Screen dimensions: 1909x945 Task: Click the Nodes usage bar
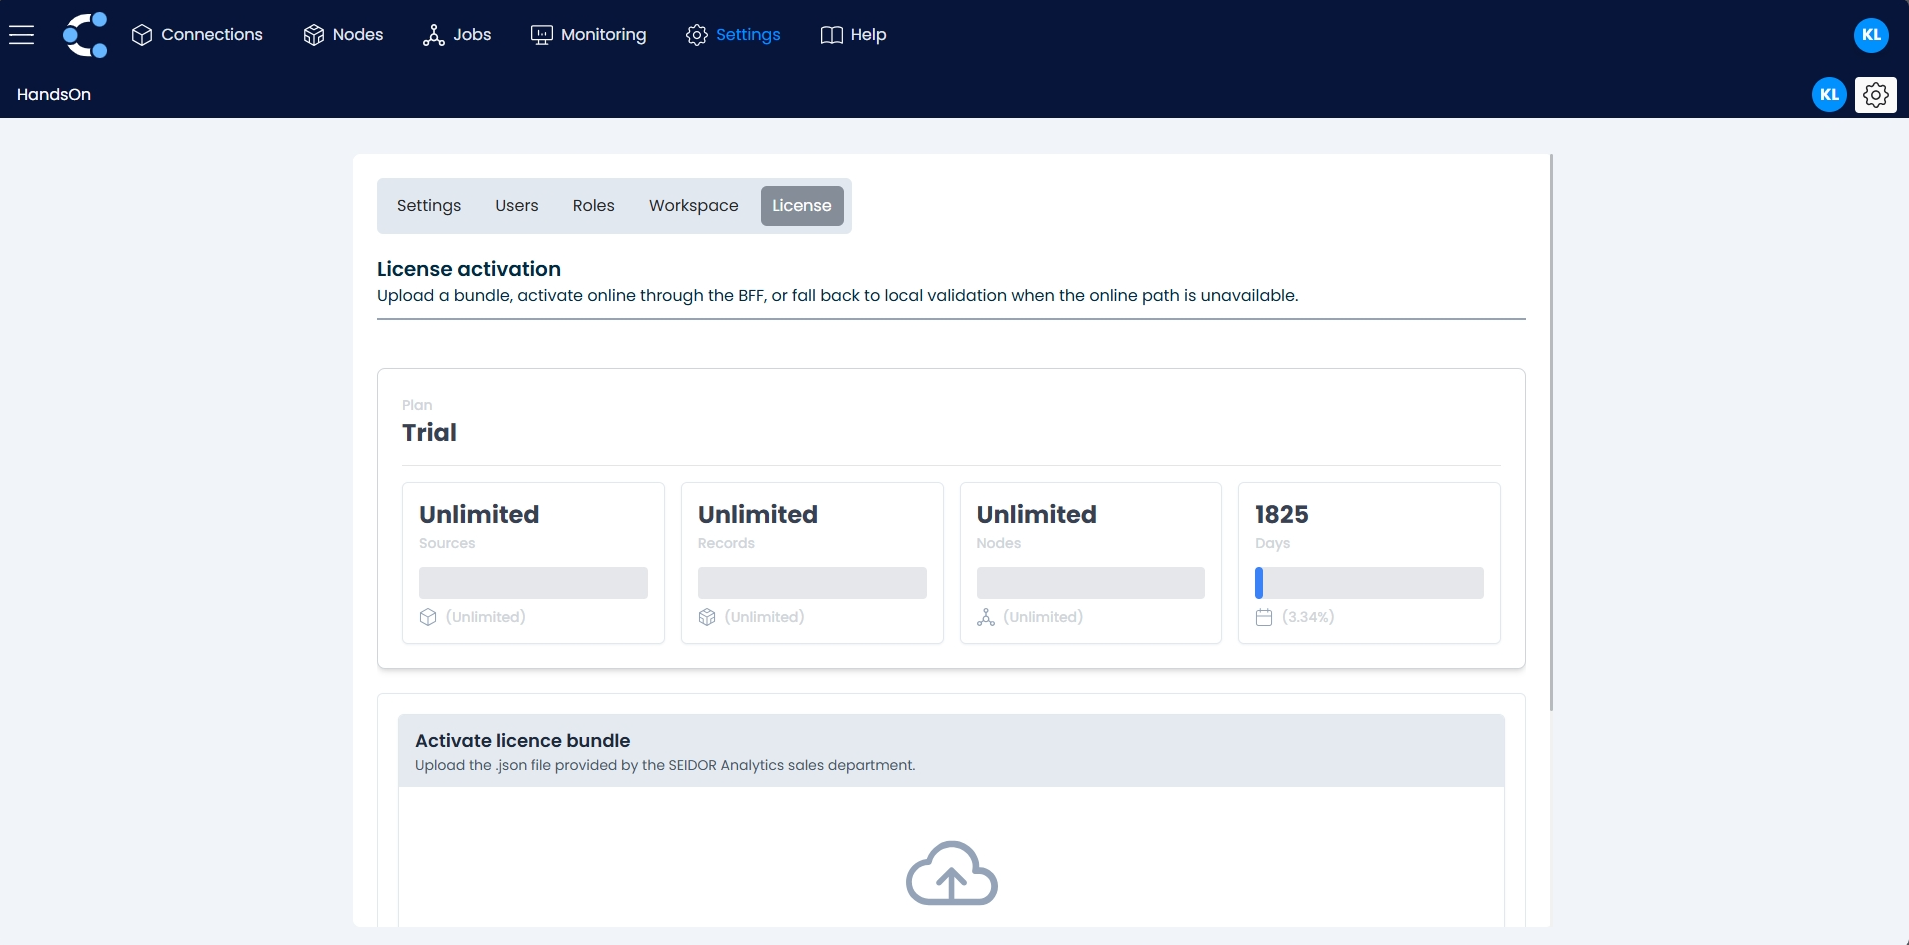point(1090,583)
